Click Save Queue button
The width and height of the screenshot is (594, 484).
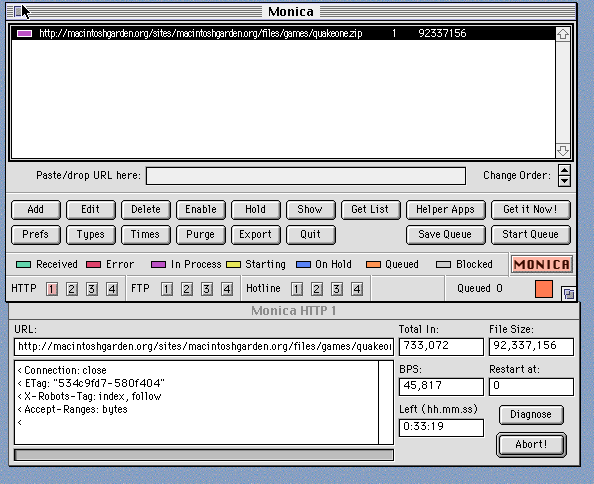pyautogui.click(x=446, y=235)
